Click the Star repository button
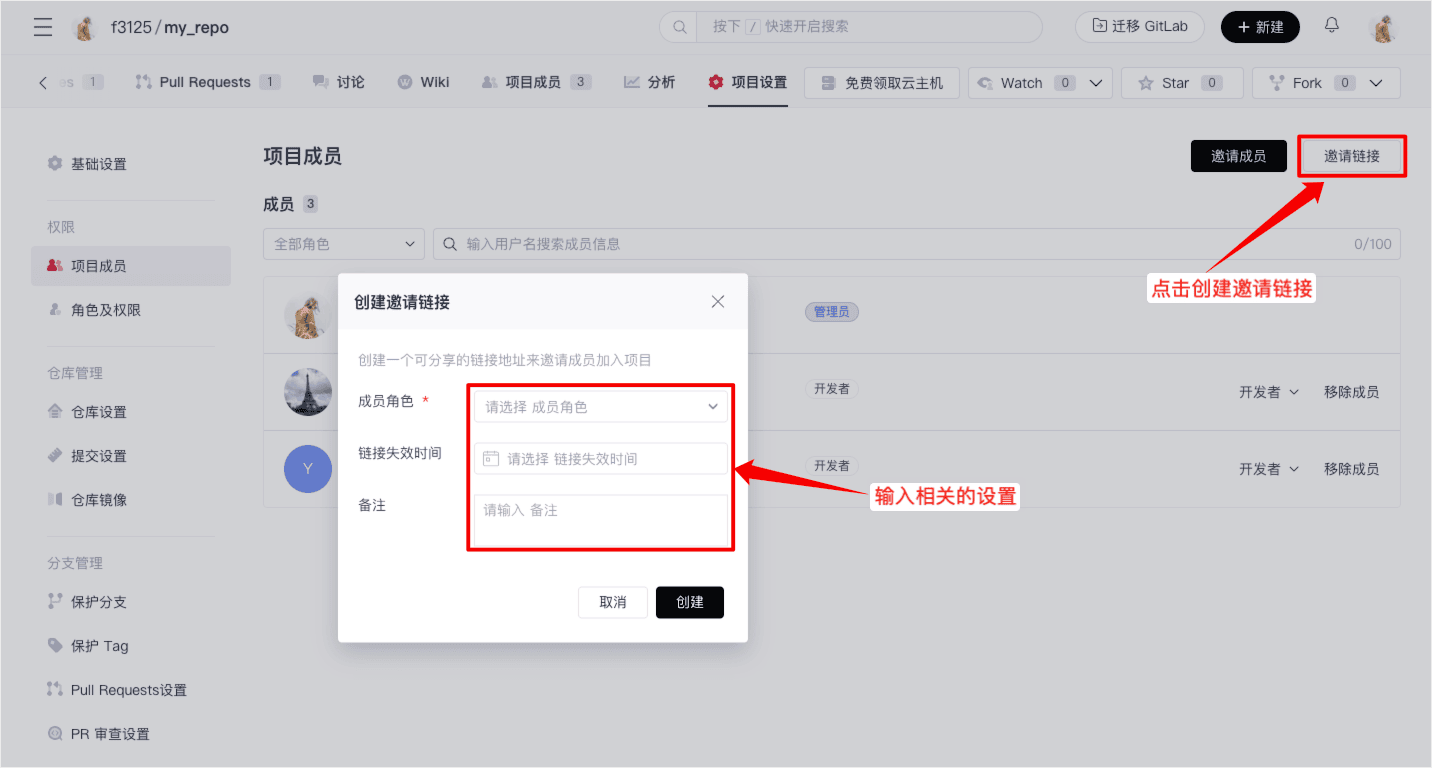Viewport: 1432px width, 768px height. click(x=1181, y=83)
